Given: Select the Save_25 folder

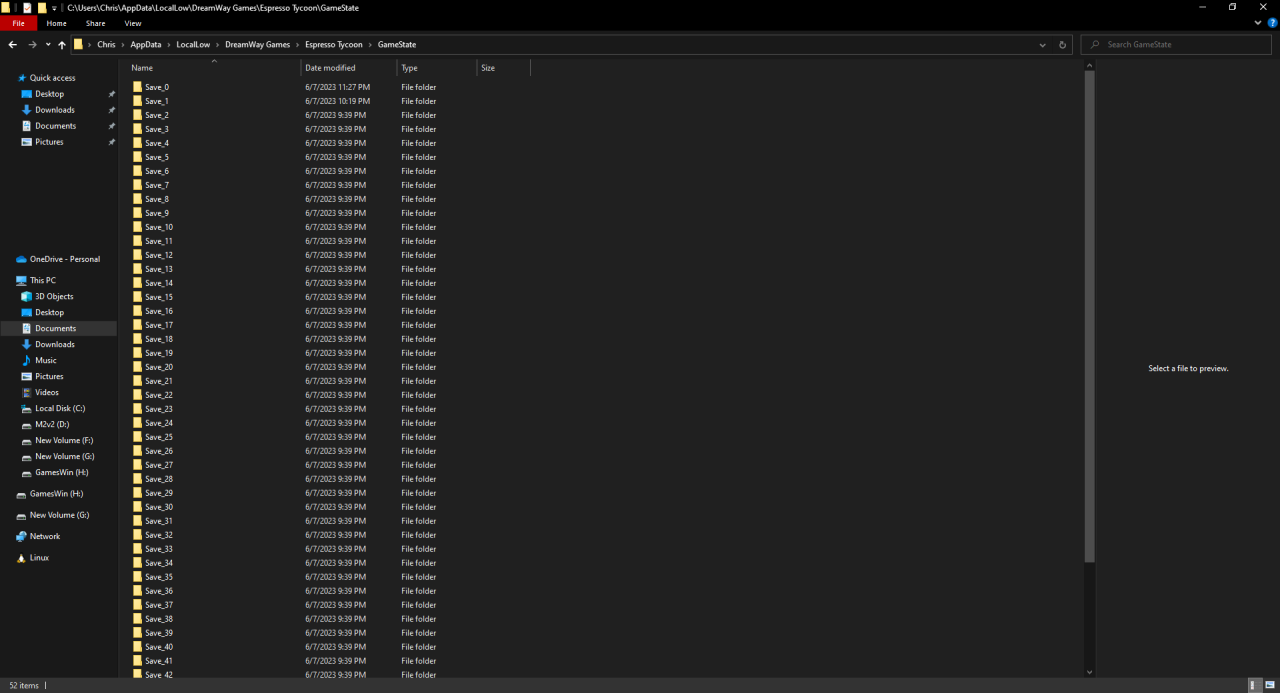Looking at the screenshot, I should 158,437.
